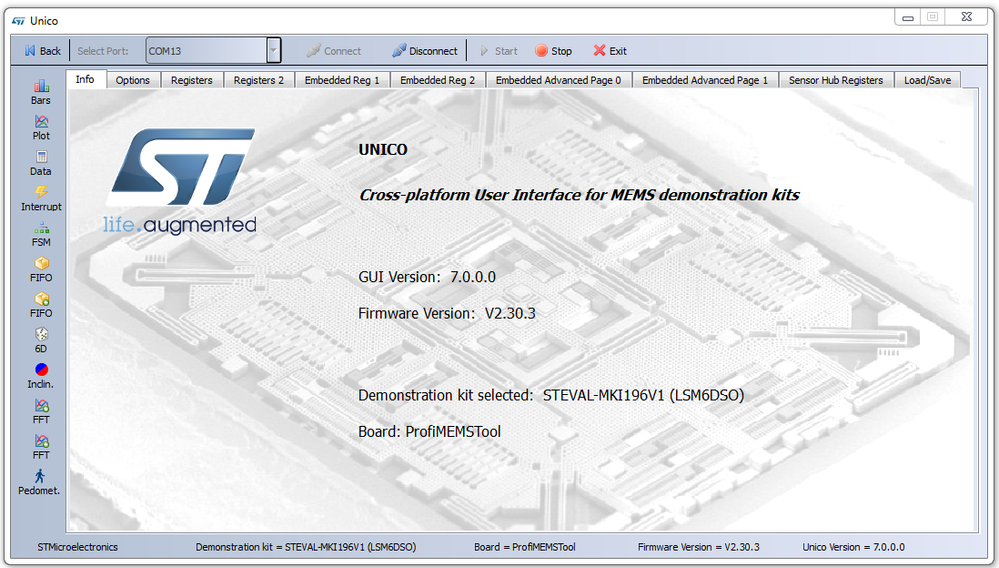Open Embedded Advanced Page 1 tab

pos(705,80)
